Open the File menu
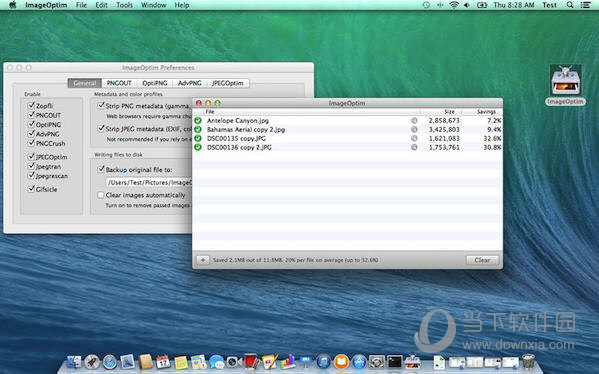The width and height of the screenshot is (599, 374). click(x=81, y=5)
